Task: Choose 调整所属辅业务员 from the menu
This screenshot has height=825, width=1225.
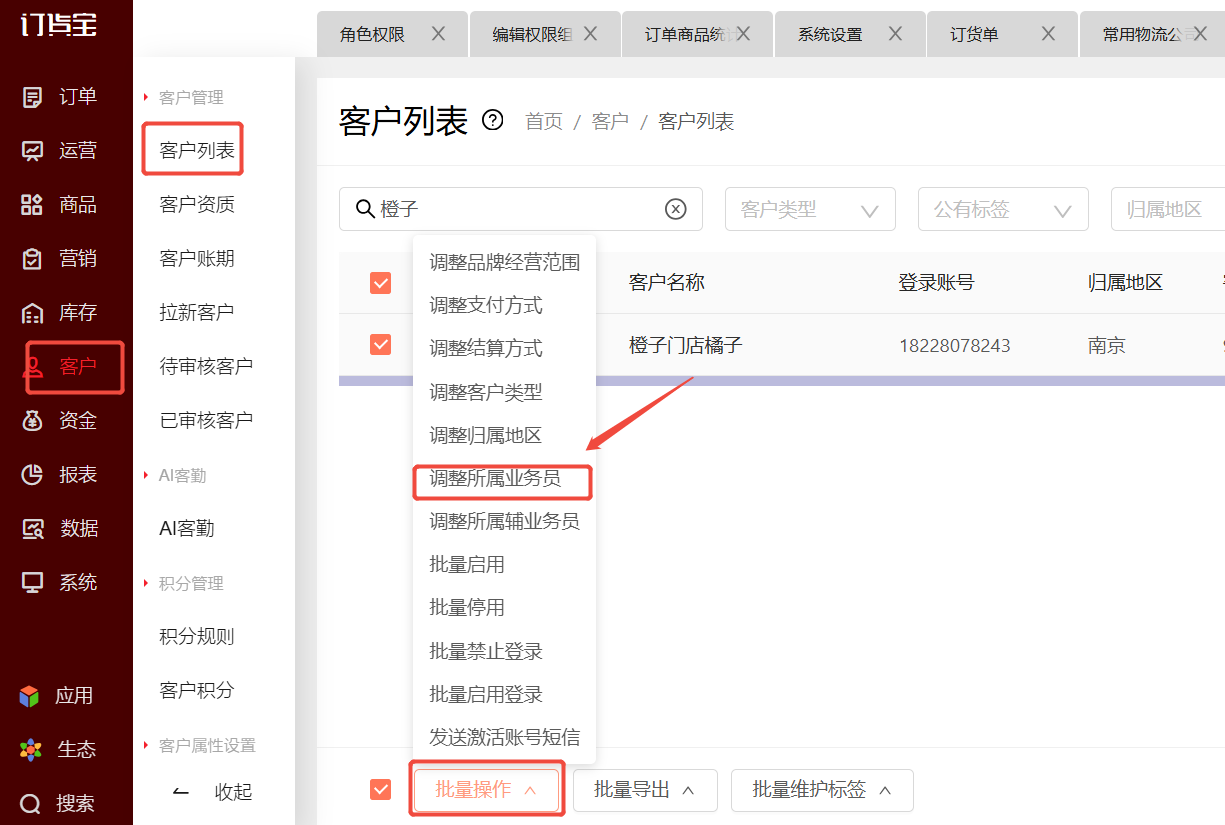Action: [x=504, y=521]
